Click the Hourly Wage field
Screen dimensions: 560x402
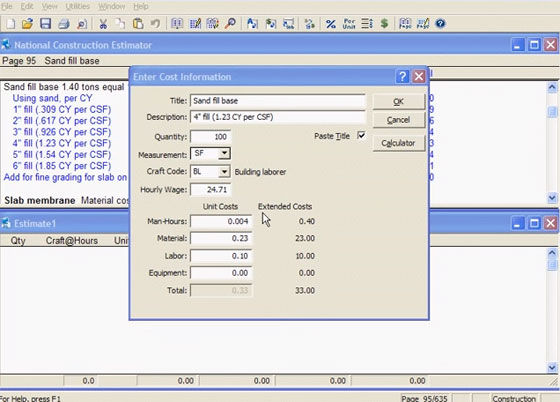pyautogui.click(x=210, y=190)
